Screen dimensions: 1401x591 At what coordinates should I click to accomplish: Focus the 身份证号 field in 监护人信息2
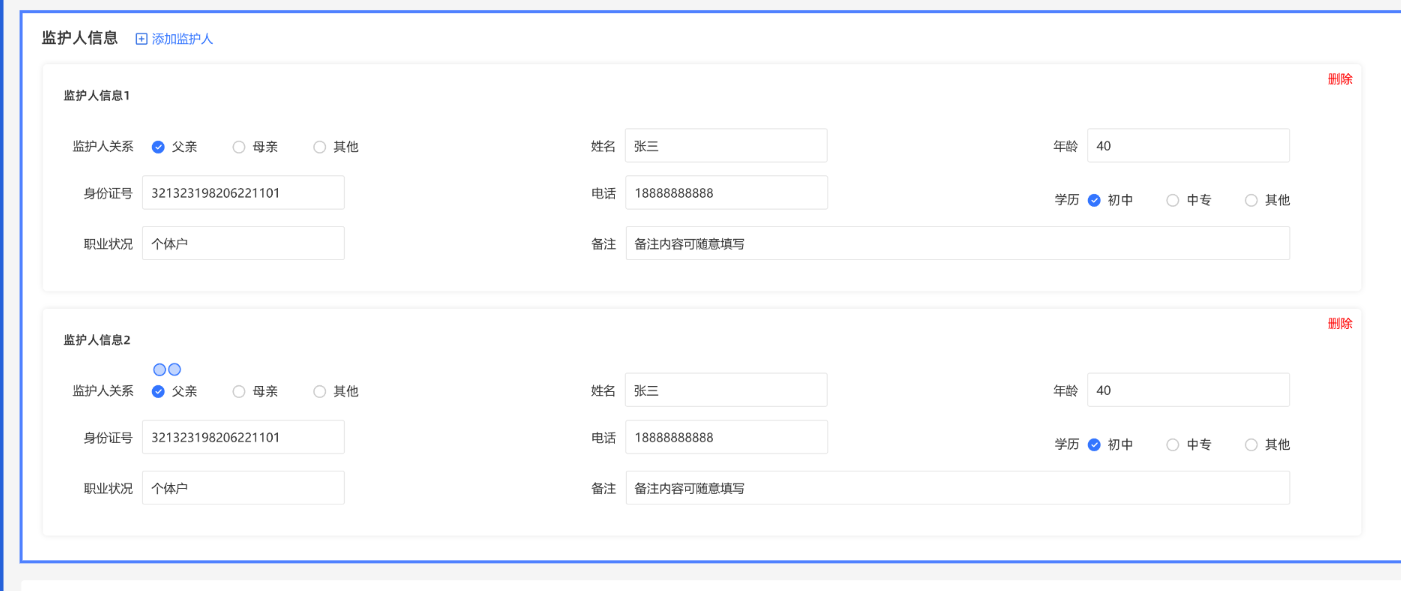pyautogui.click(x=243, y=438)
